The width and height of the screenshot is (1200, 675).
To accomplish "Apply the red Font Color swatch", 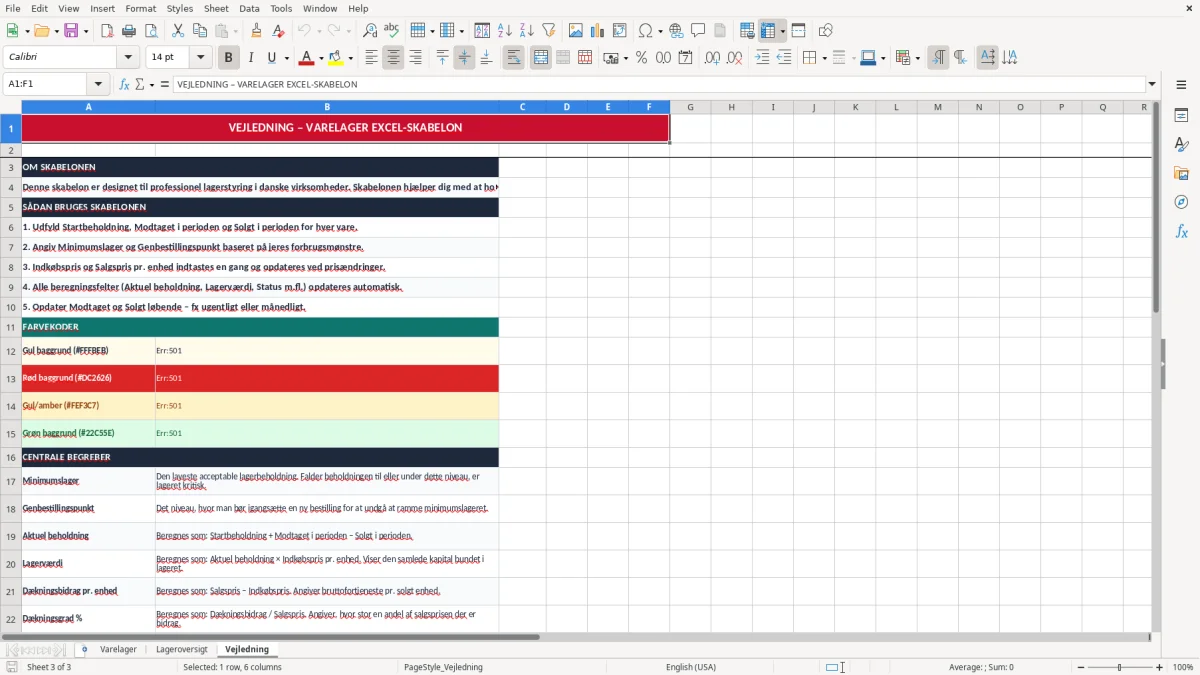I will point(307,58).
